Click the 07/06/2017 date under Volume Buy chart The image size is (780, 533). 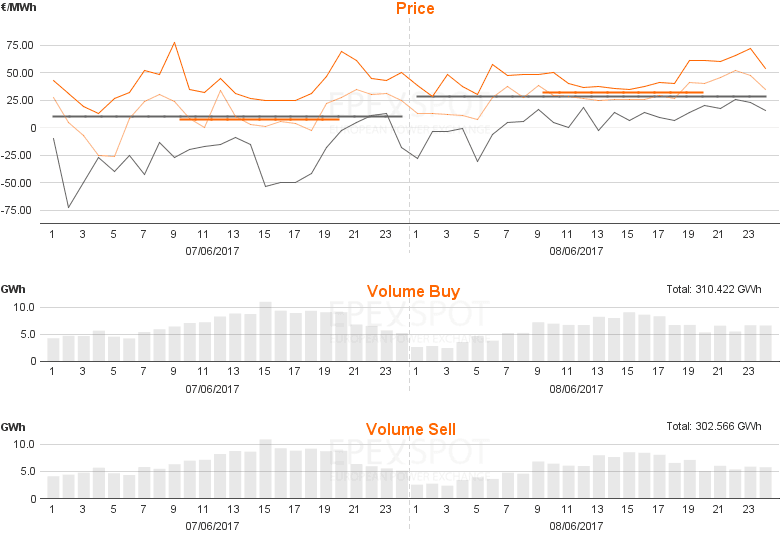point(213,388)
